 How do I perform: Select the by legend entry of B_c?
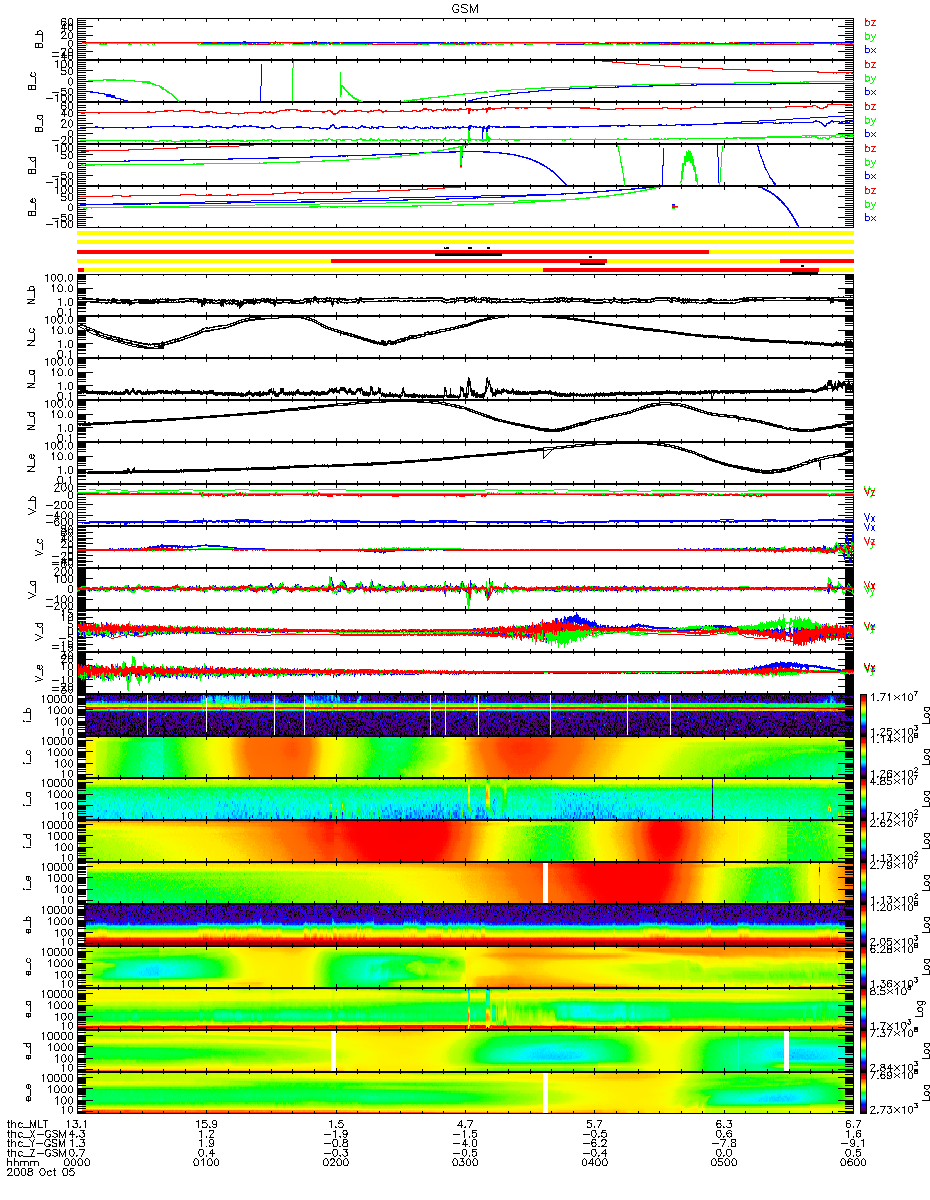tap(869, 78)
